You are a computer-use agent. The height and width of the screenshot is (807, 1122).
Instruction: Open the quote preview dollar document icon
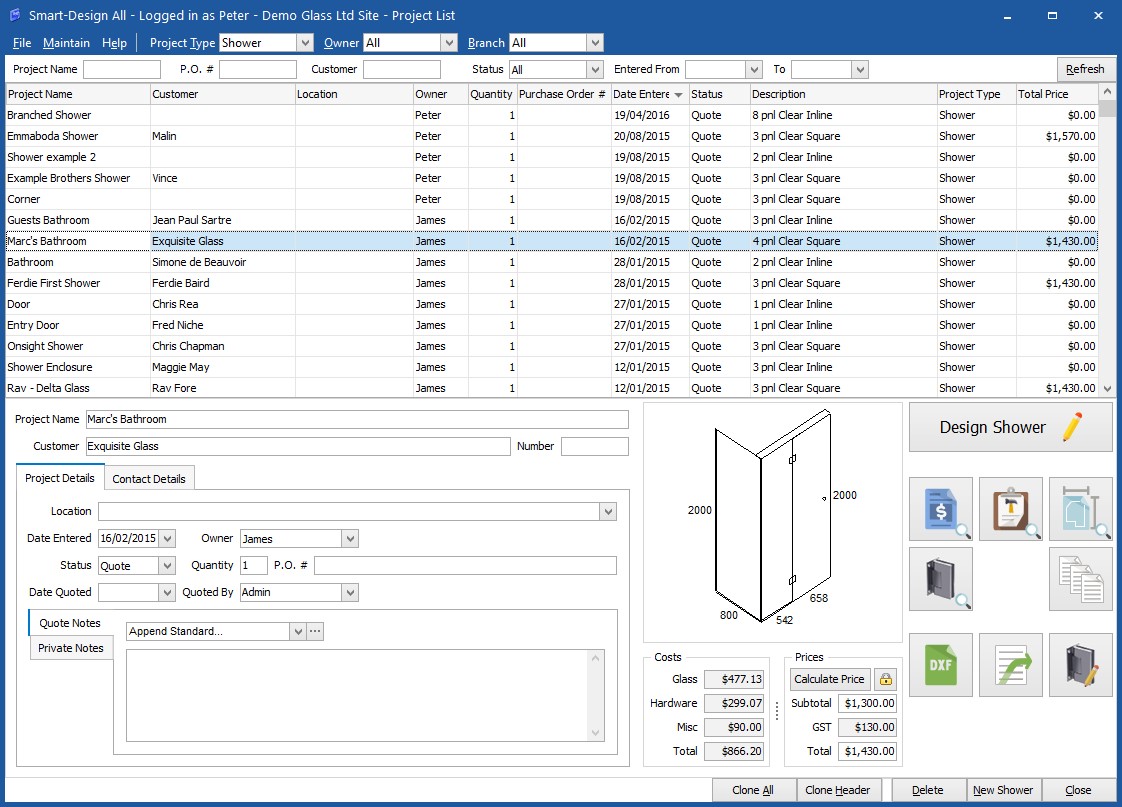tap(940, 509)
